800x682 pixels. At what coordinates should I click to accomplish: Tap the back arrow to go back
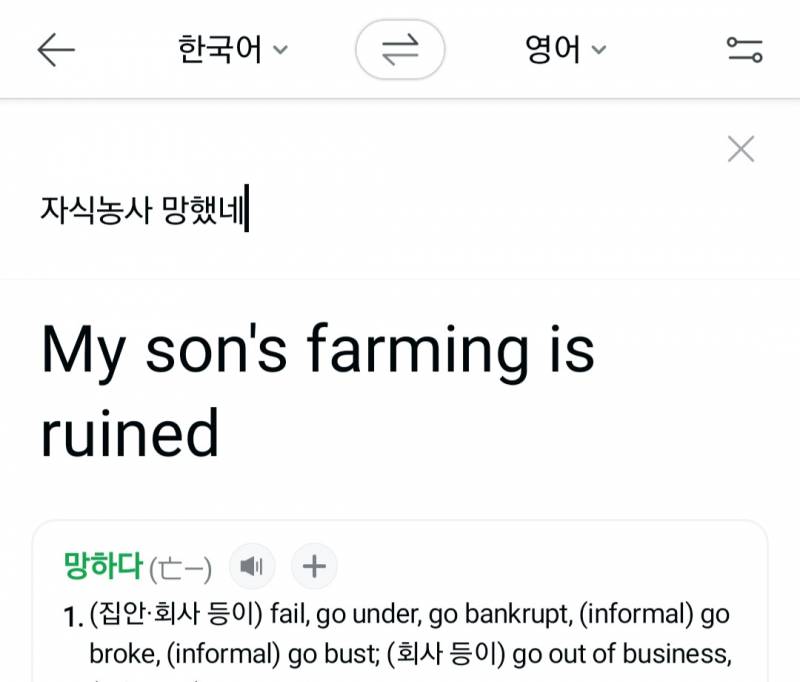[x=57, y=48]
